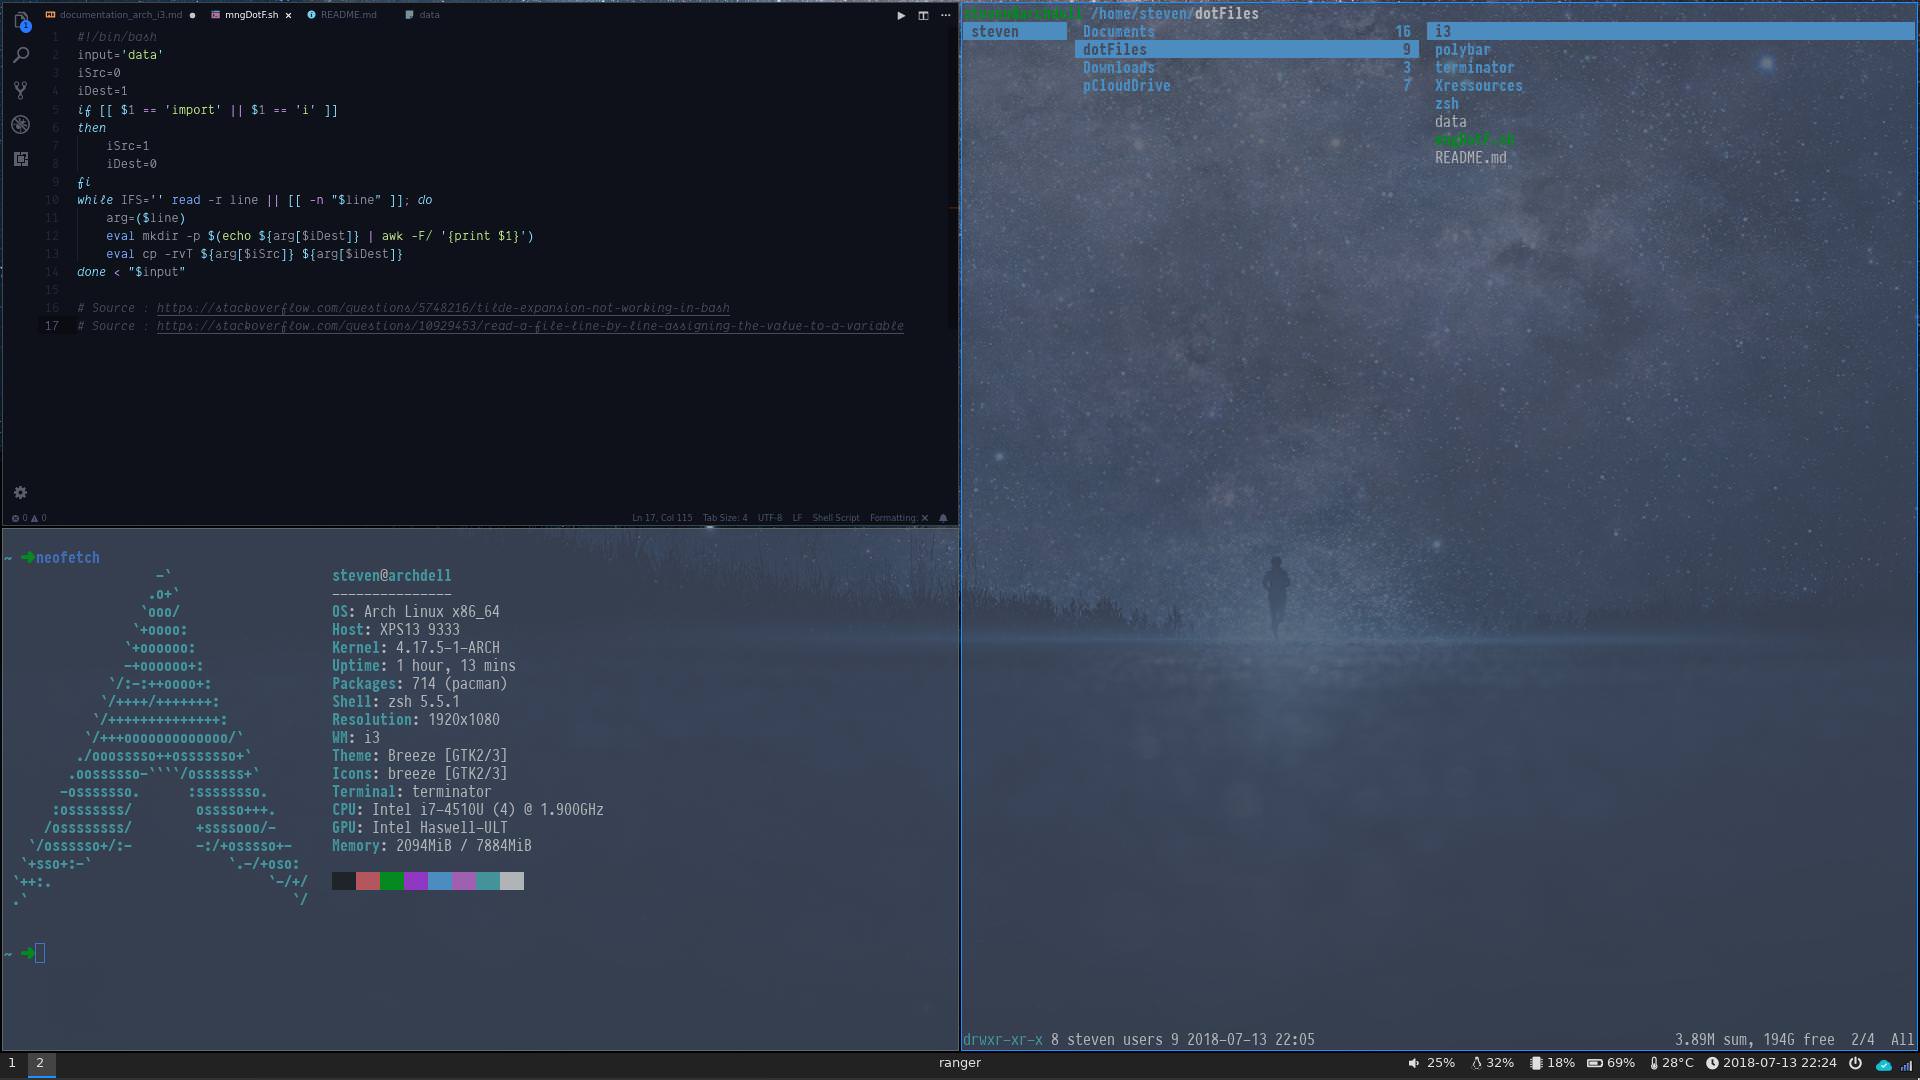1920x1080 pixels.
Task: Select the steven entry in ranger's left column
Action: pos(1014,32)
